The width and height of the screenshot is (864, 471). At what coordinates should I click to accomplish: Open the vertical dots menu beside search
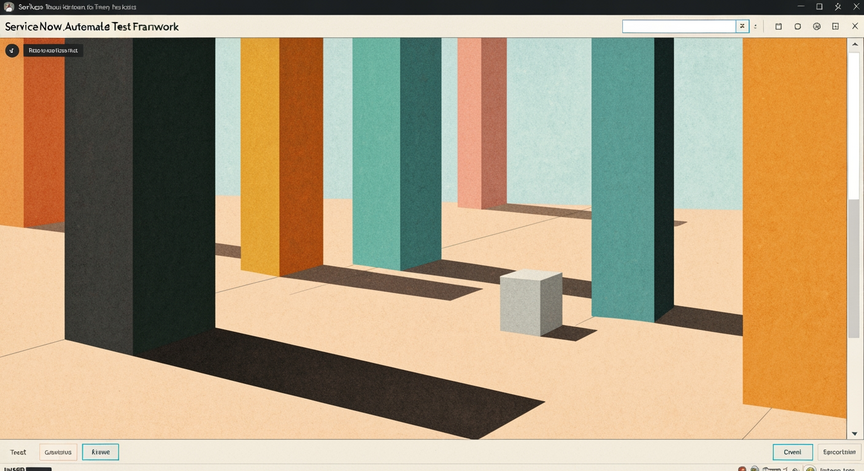pos(755,26)
